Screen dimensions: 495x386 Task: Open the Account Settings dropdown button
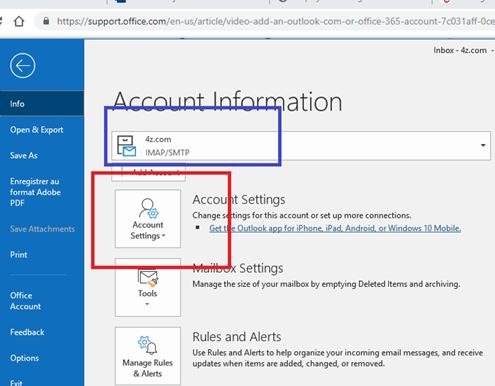[x=148, y=219]
